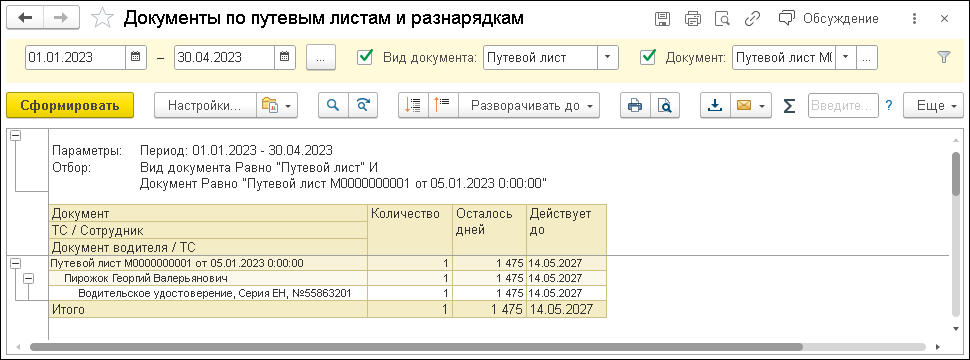Click the Осталось дней column header

pyautogui.click(x=490, y=229)
